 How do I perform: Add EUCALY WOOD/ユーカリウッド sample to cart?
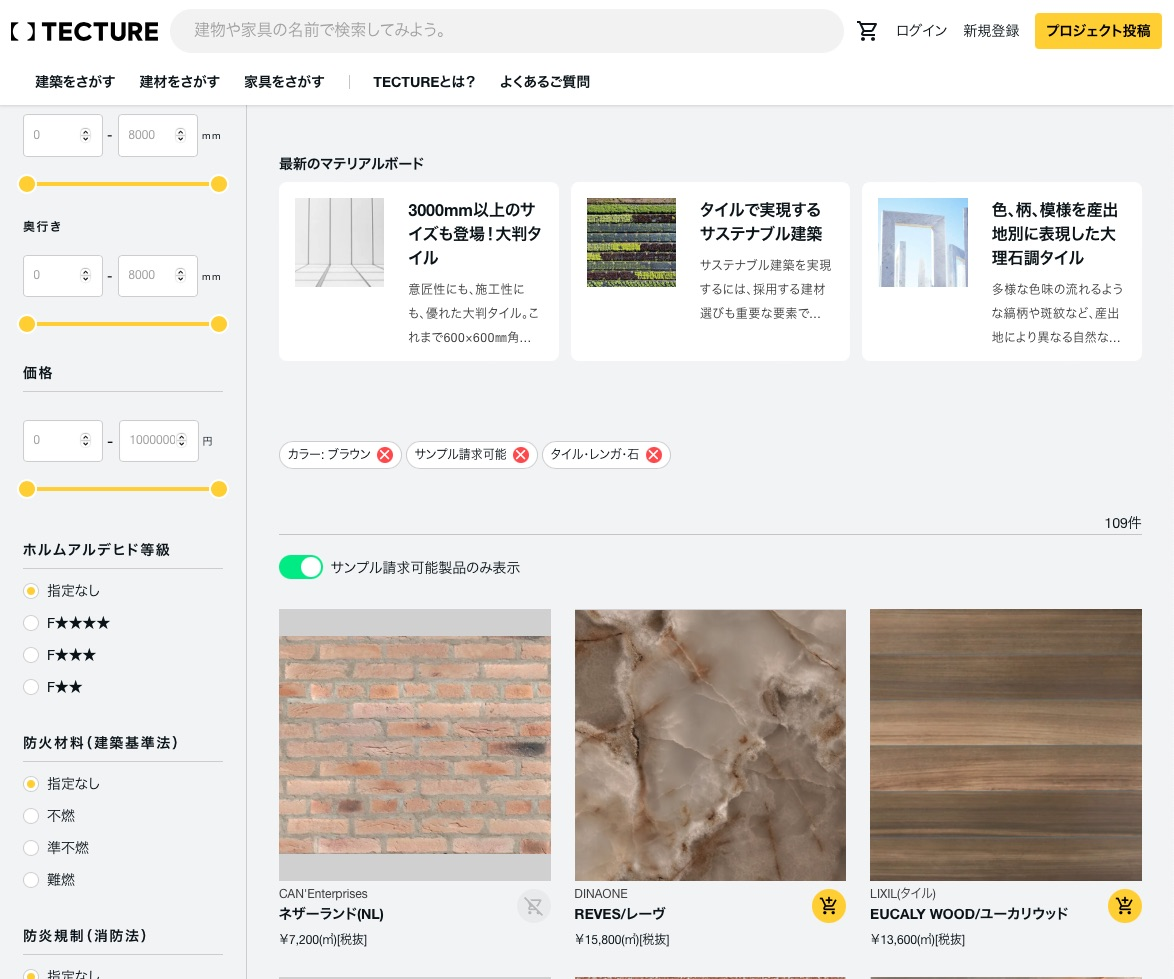(1124, 906)
